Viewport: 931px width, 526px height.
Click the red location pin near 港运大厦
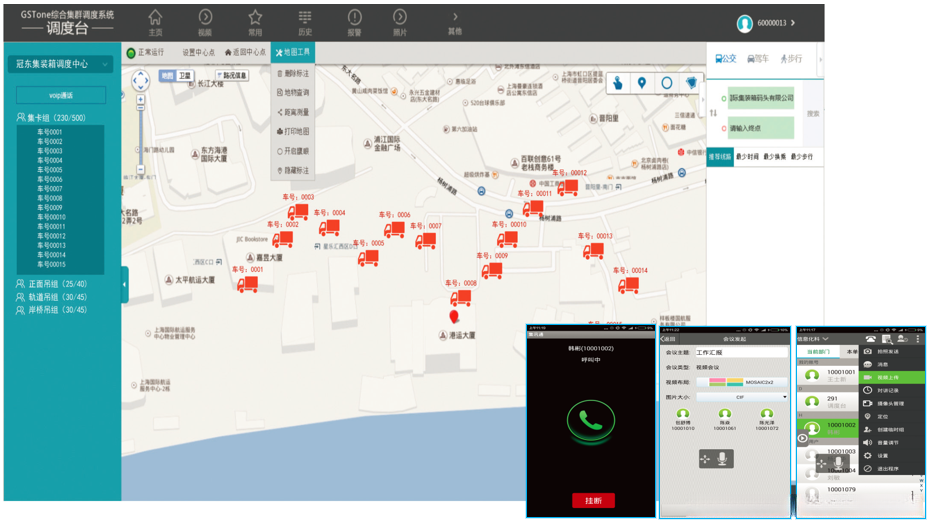coord(454,316)
